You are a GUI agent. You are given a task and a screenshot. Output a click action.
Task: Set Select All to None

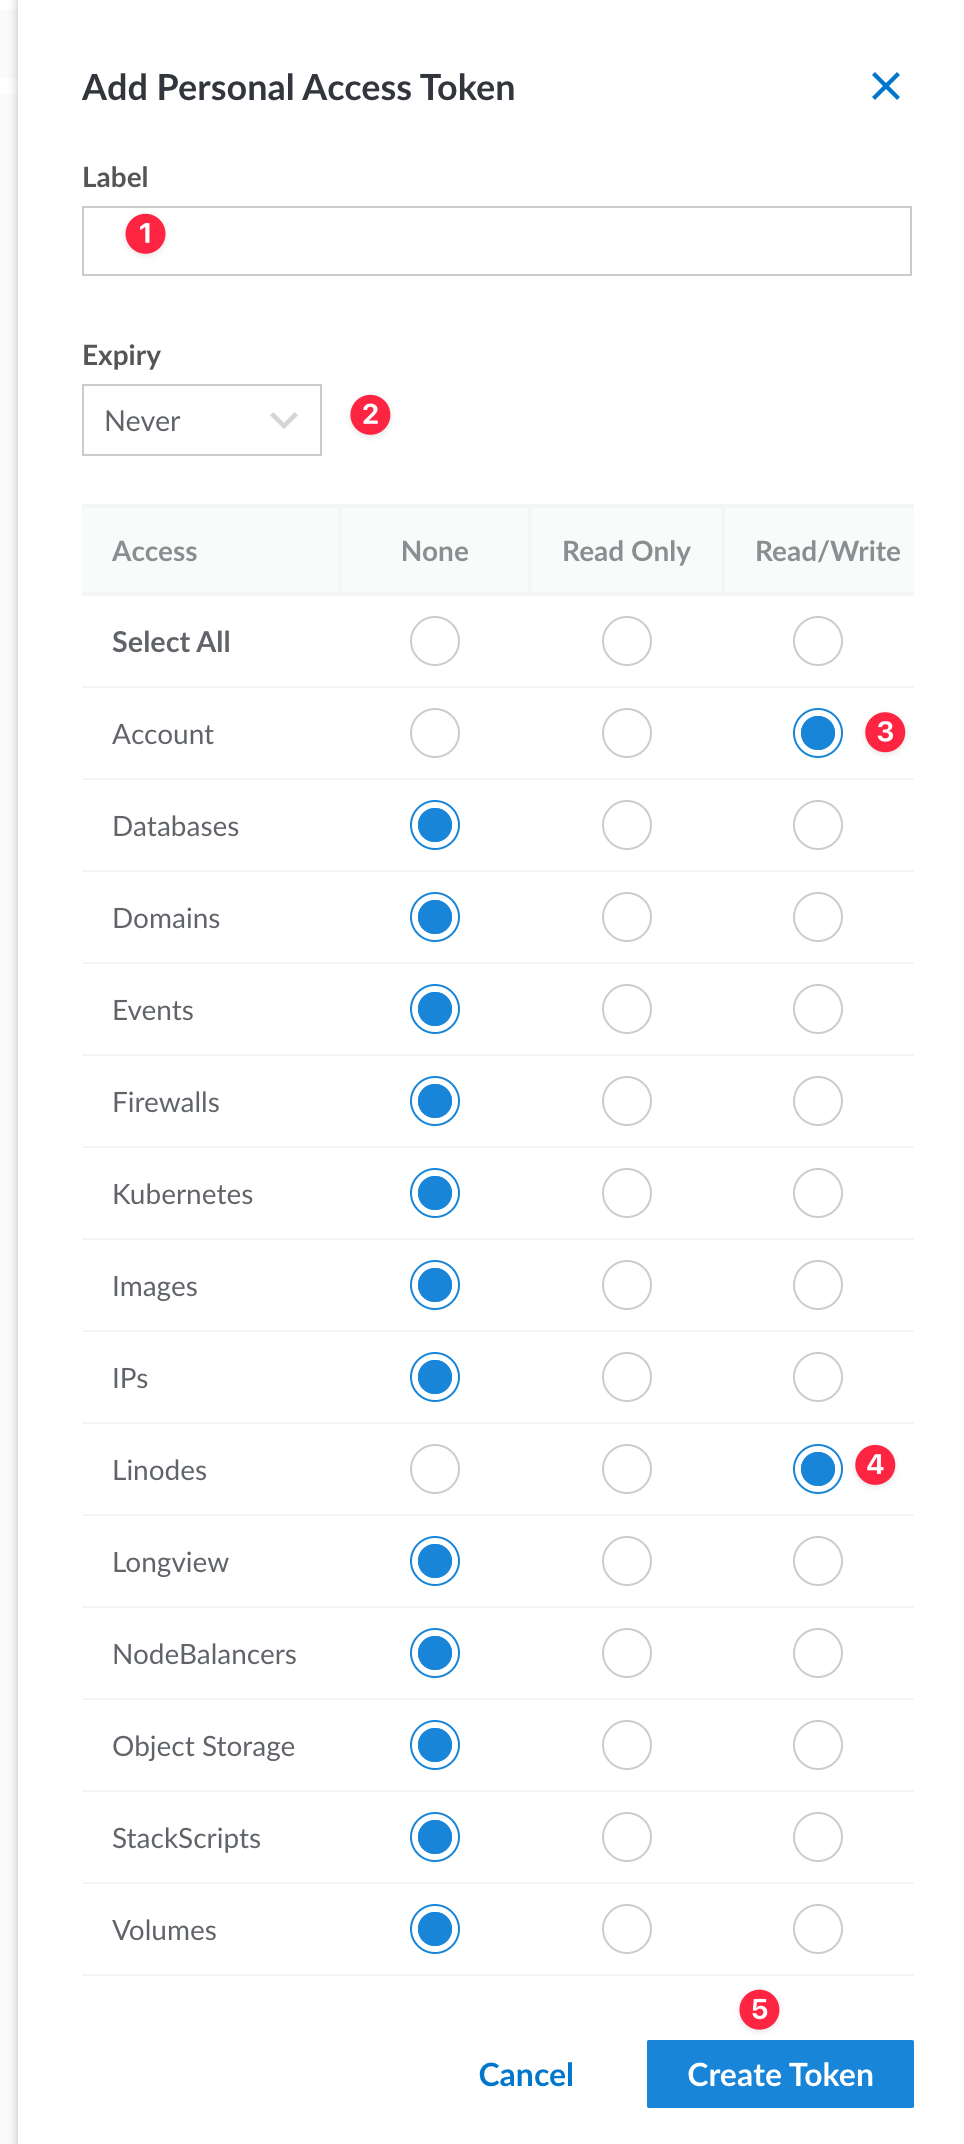(435, 641)
